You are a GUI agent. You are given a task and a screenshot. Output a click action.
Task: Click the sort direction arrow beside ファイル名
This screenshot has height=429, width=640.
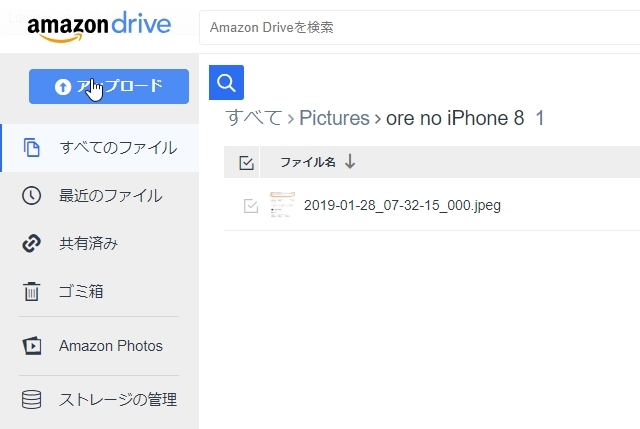pos(350,162)
